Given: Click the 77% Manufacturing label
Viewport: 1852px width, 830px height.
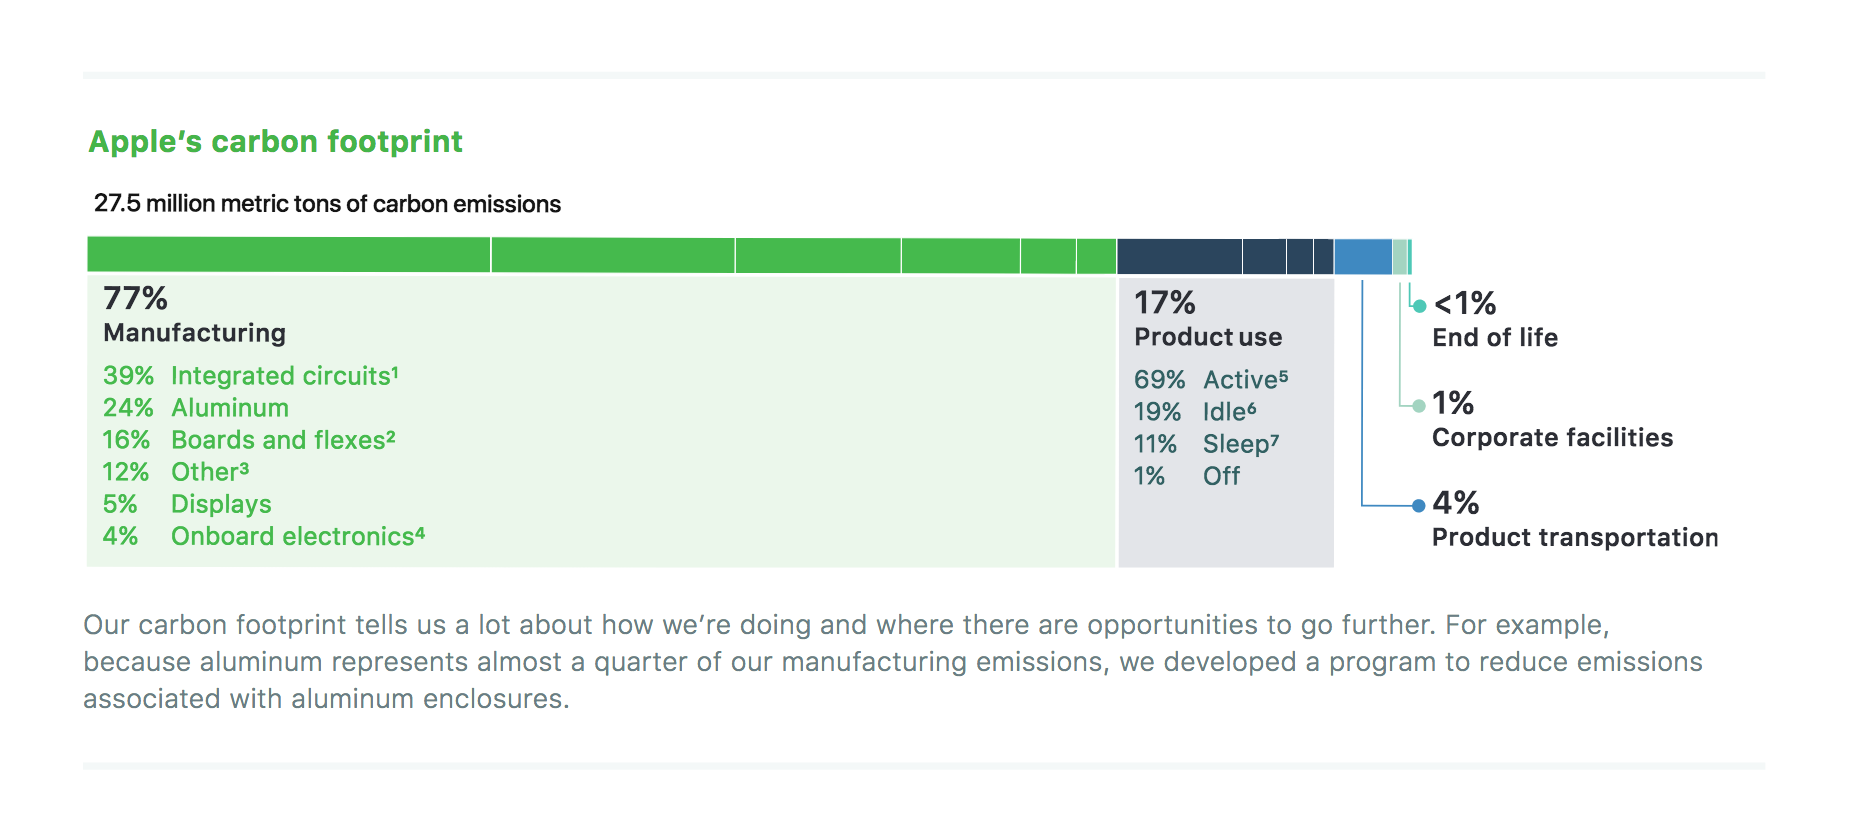Looking at the screenshot, I should click(194, 315).
